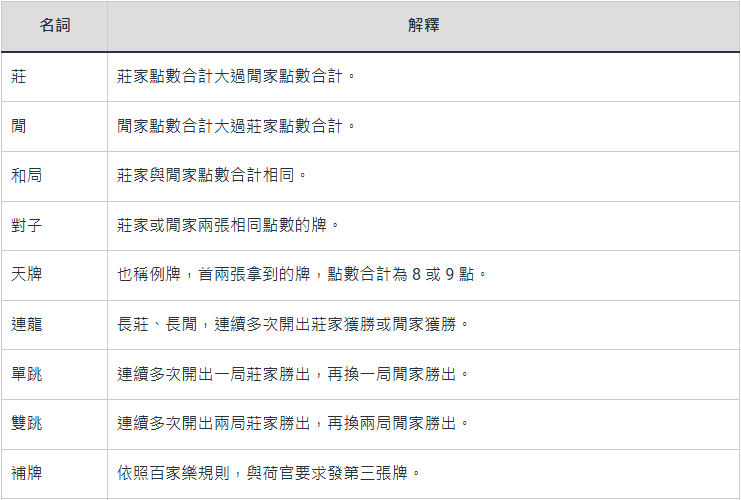741x500 pixels.
Task: Click the explanation 閒家點數合計大過莊家點數合計
Action: click(236, 126)
